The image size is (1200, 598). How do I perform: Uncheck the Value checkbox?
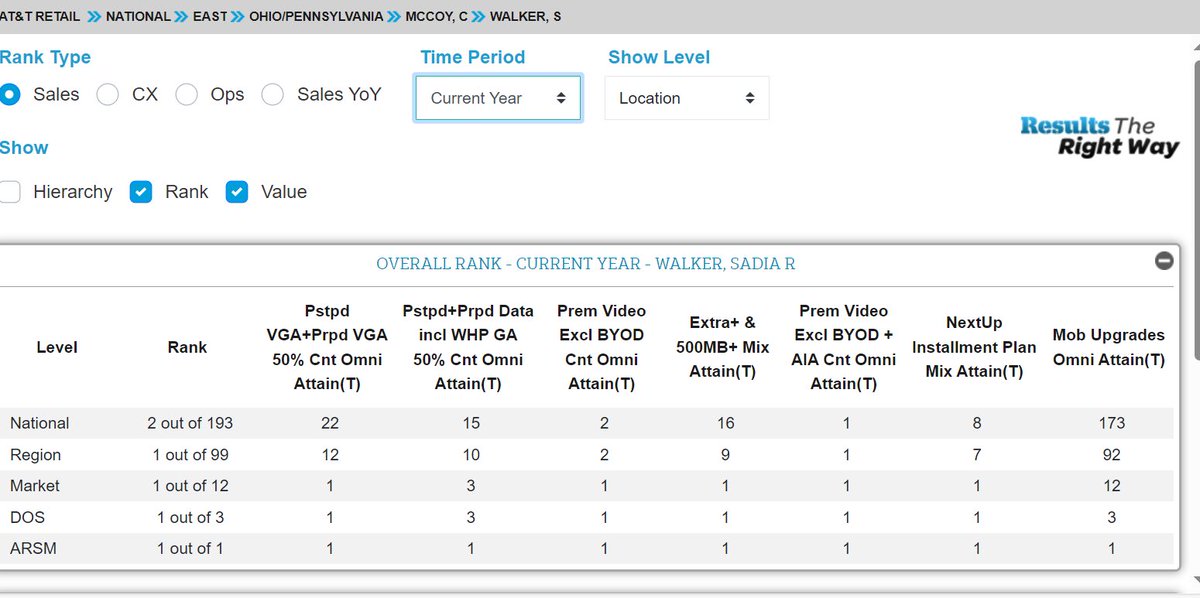pos(236,192)
